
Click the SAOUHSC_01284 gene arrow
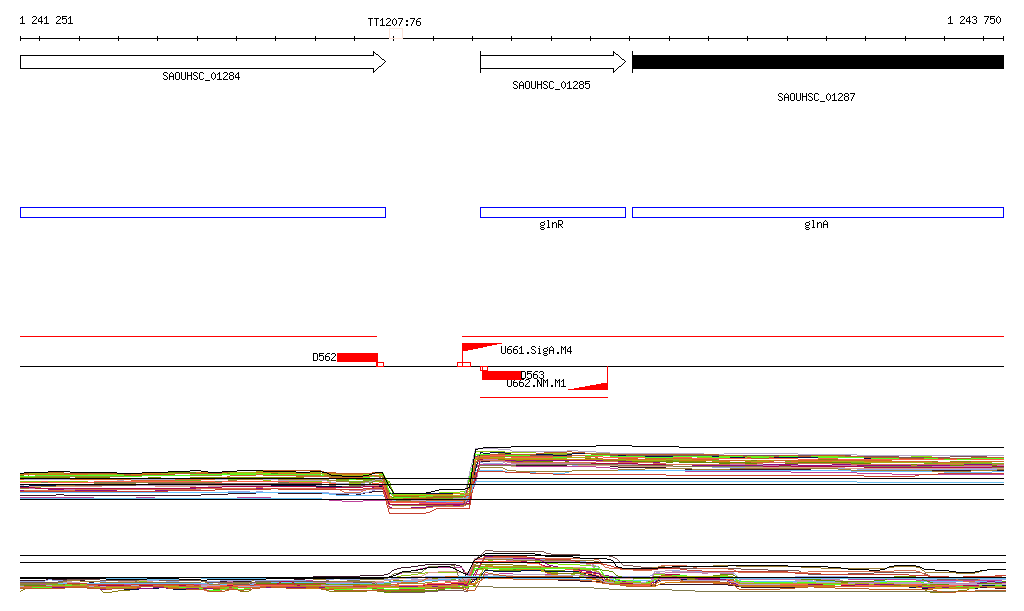(x=203, y=62)
